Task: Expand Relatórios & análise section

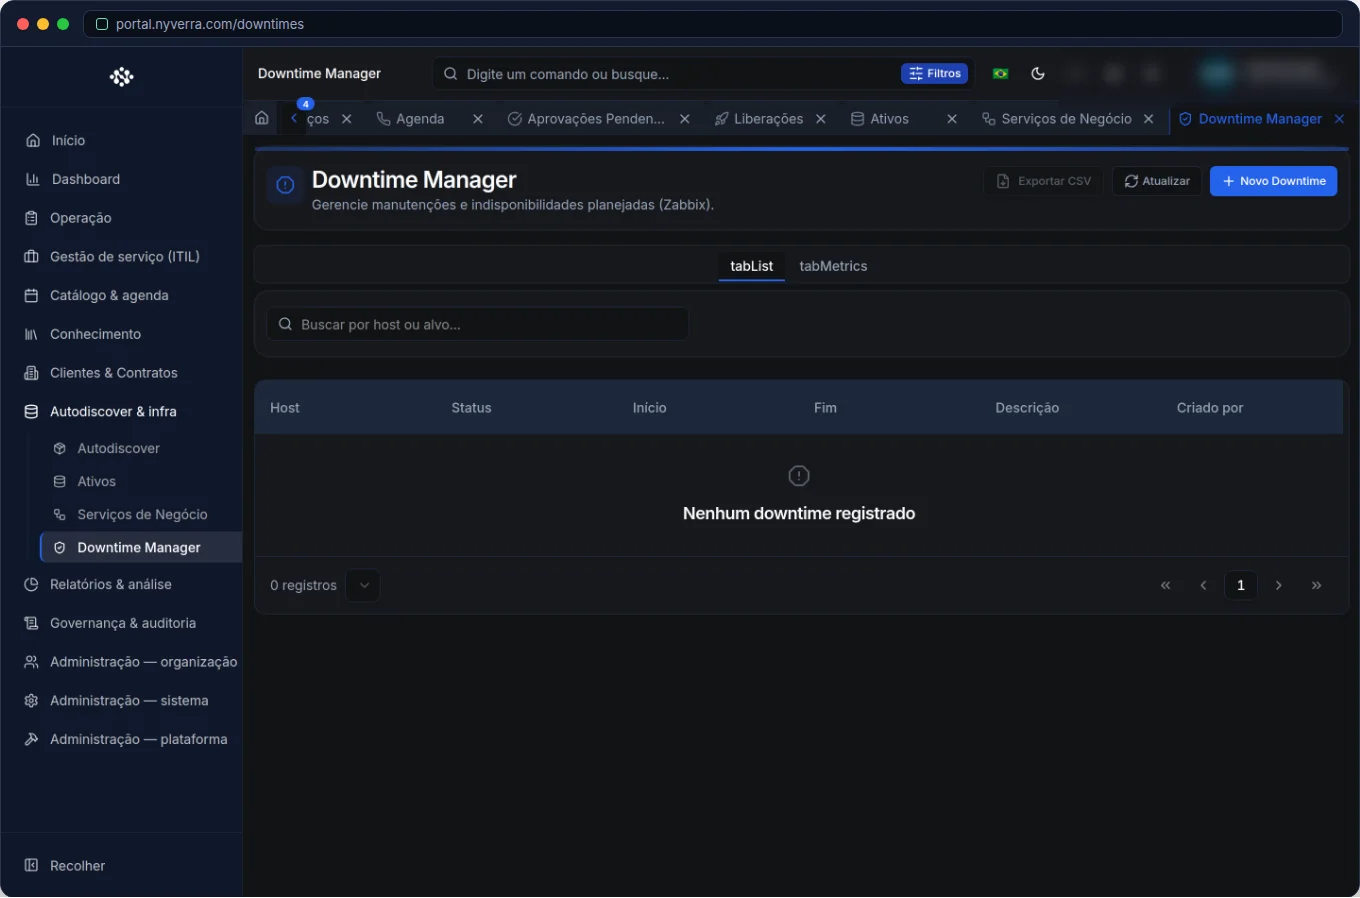Action: click(x=110, y=585)
